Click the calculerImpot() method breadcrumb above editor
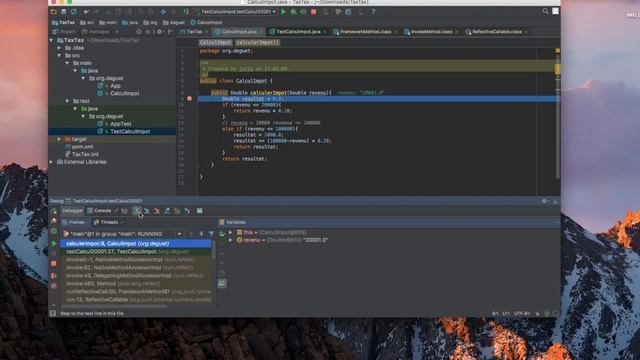Image resolution: width=640 pixels, height=360 pixels. pos(258,42)
